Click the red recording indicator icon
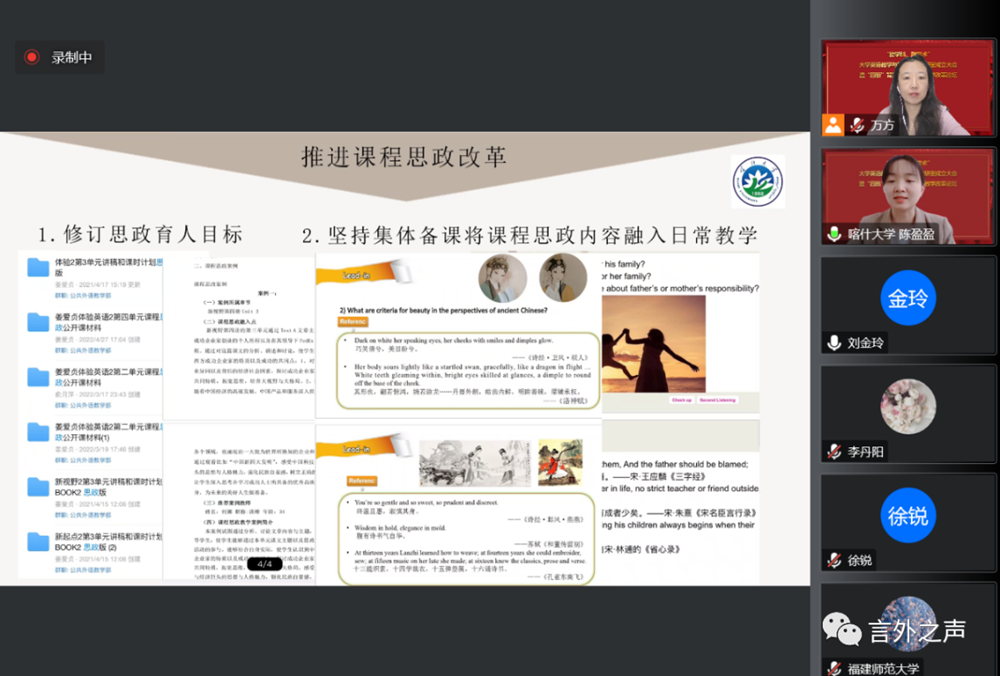Viewport: 1000px width, 676px height. (32, 58)
